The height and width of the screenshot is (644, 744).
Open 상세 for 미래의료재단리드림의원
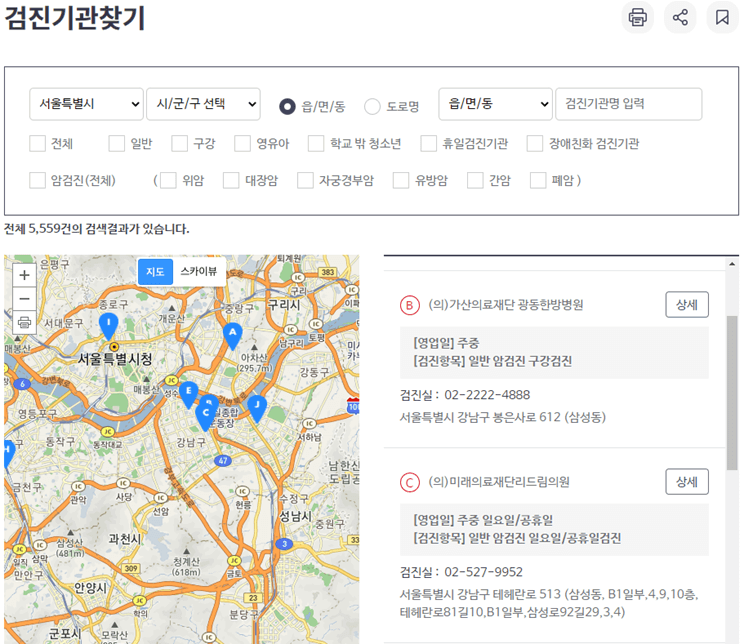coord(687,482)
